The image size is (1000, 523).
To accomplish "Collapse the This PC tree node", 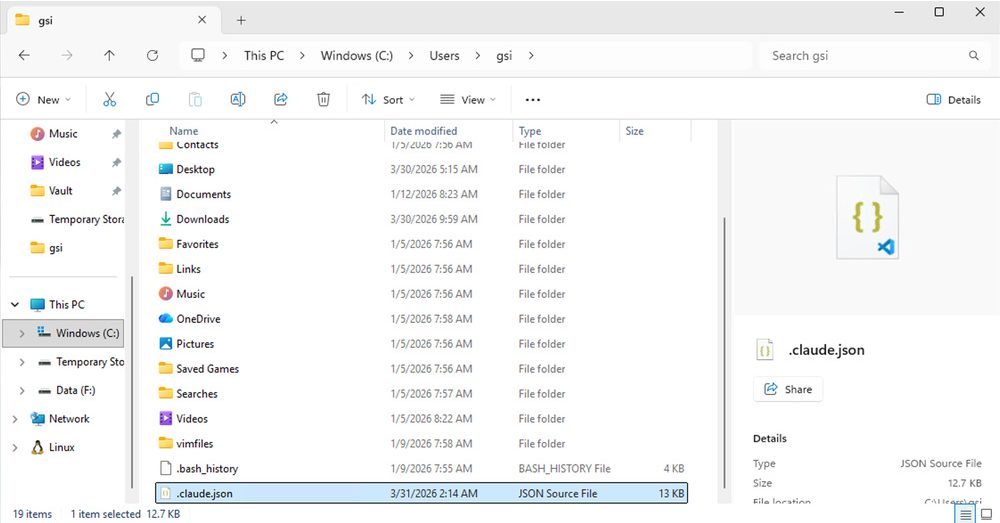I will [15, 305].
